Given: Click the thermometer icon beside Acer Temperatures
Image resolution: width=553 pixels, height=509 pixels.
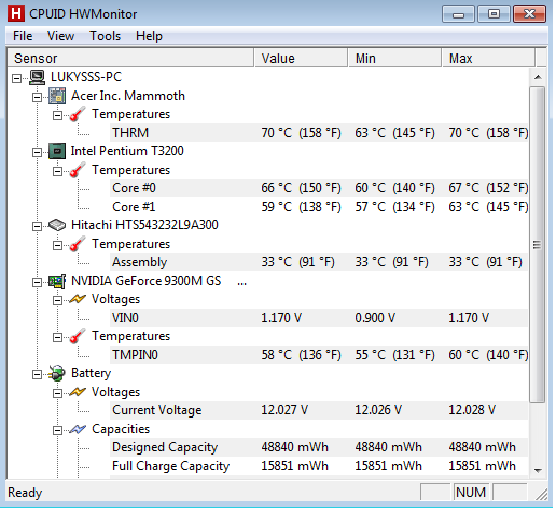Looking at the screenshot, I should [77, 114].
